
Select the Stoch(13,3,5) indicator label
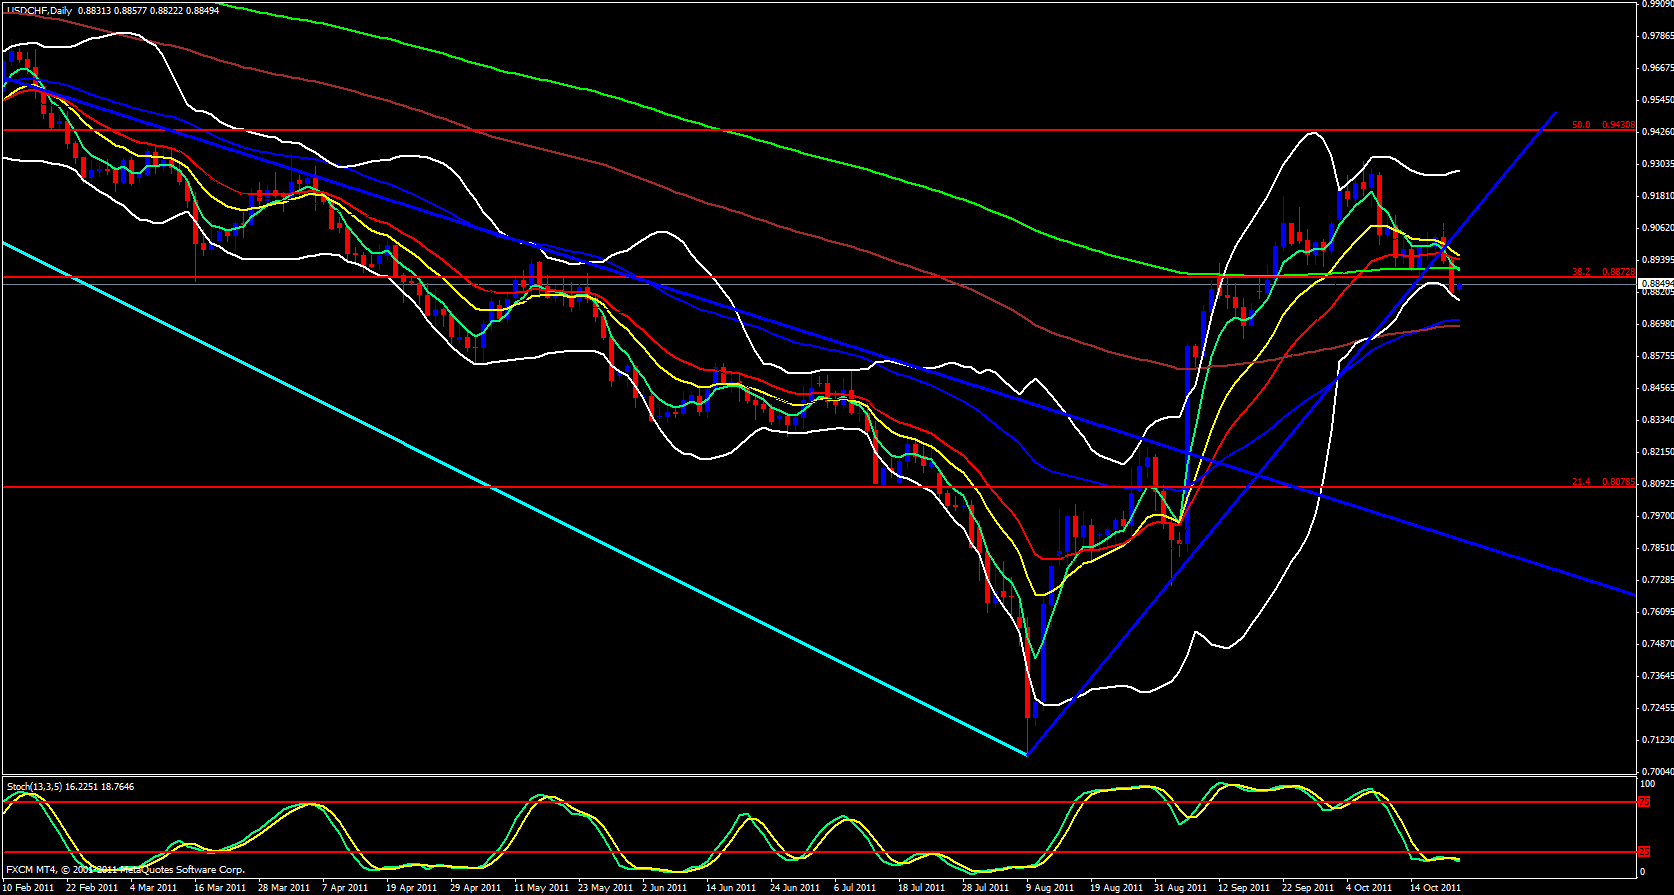34,787
